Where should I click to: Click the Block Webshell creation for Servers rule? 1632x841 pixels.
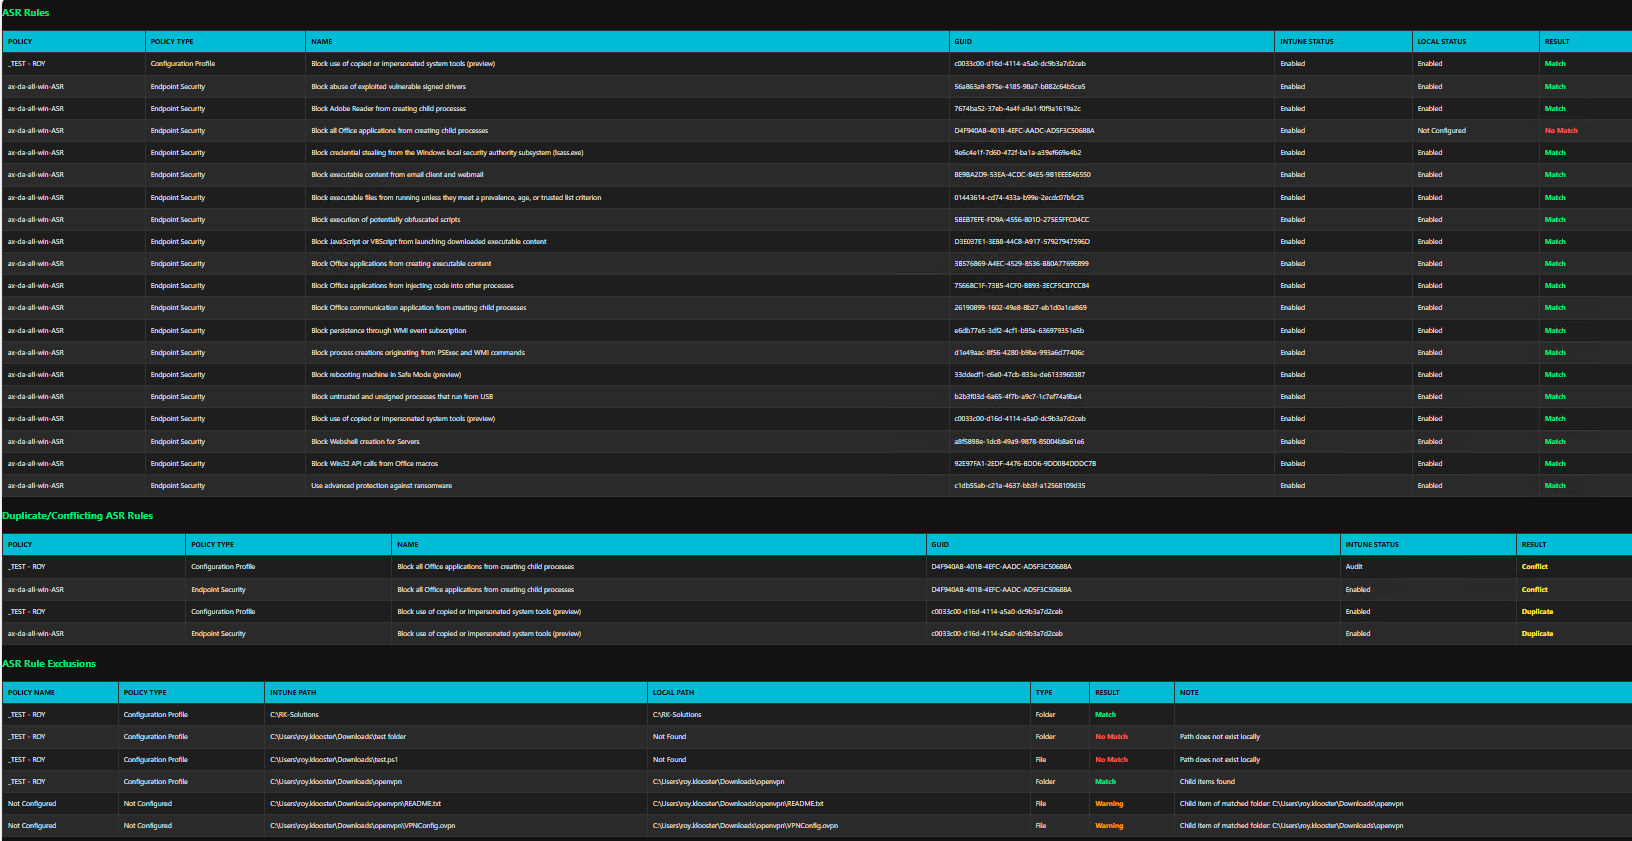[x=365, y=442]
